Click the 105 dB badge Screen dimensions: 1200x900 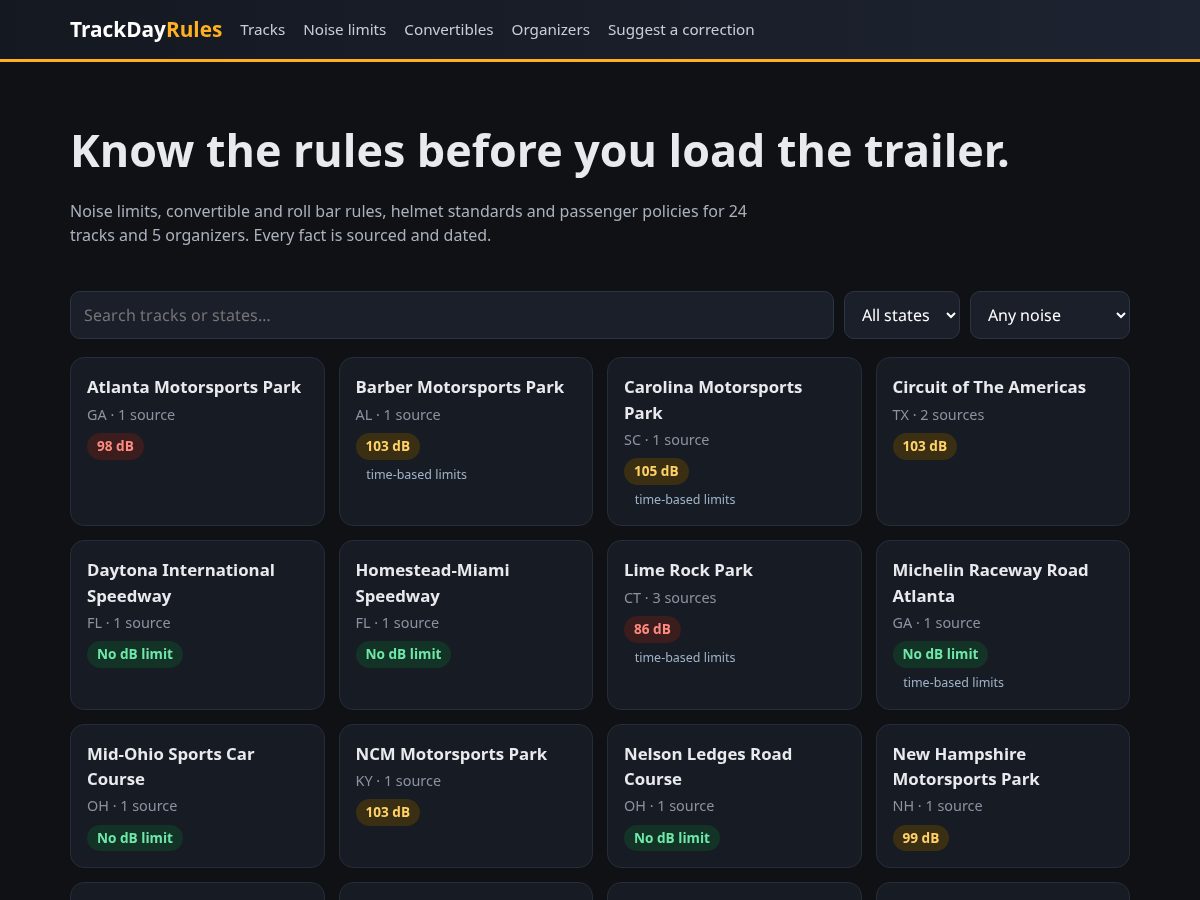click(656, 471)
